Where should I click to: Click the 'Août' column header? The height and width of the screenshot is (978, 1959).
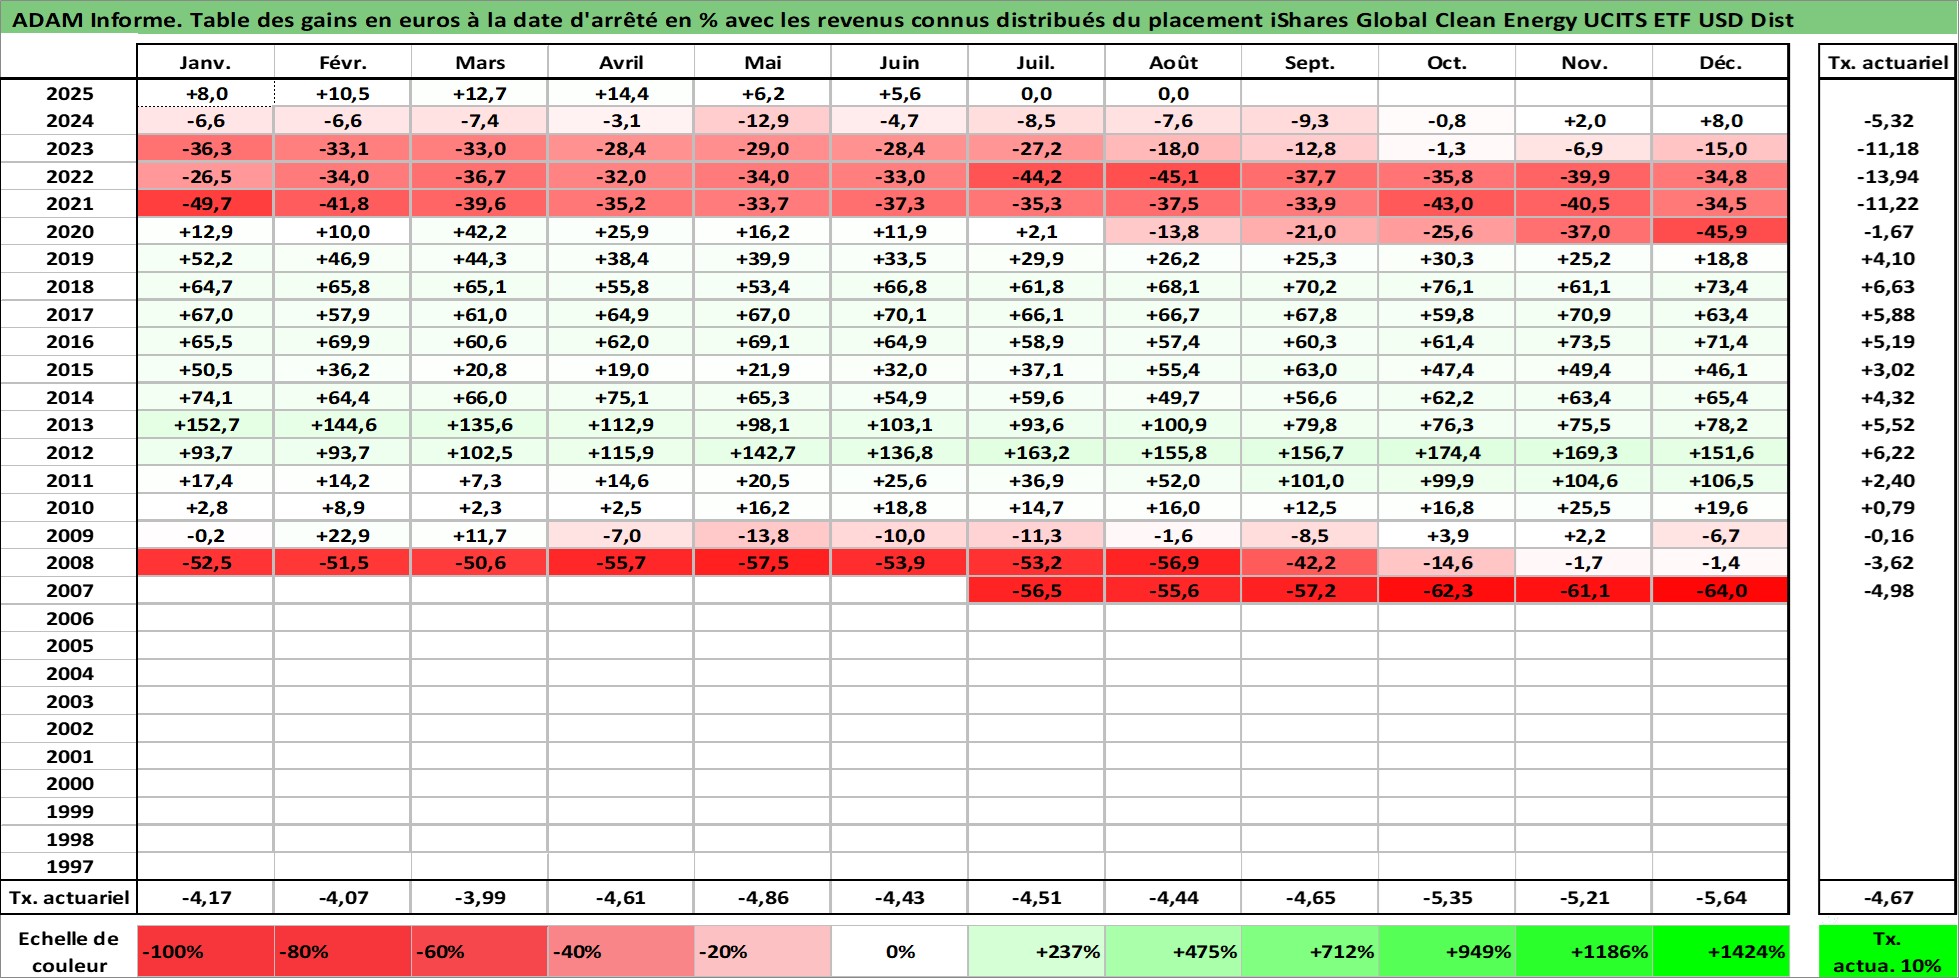click(1173, 62)
